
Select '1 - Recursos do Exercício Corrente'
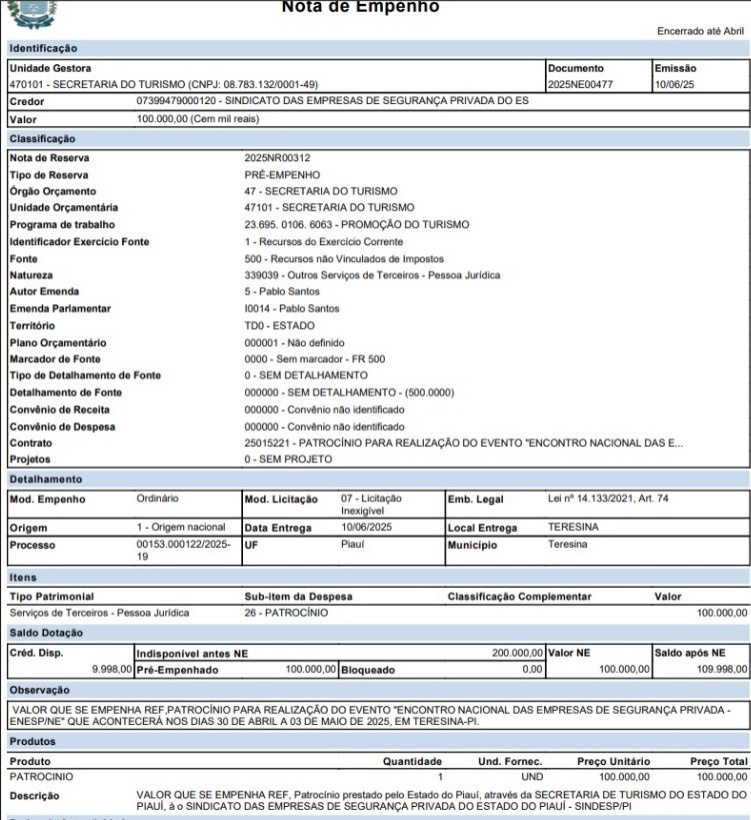click(324, 242)
